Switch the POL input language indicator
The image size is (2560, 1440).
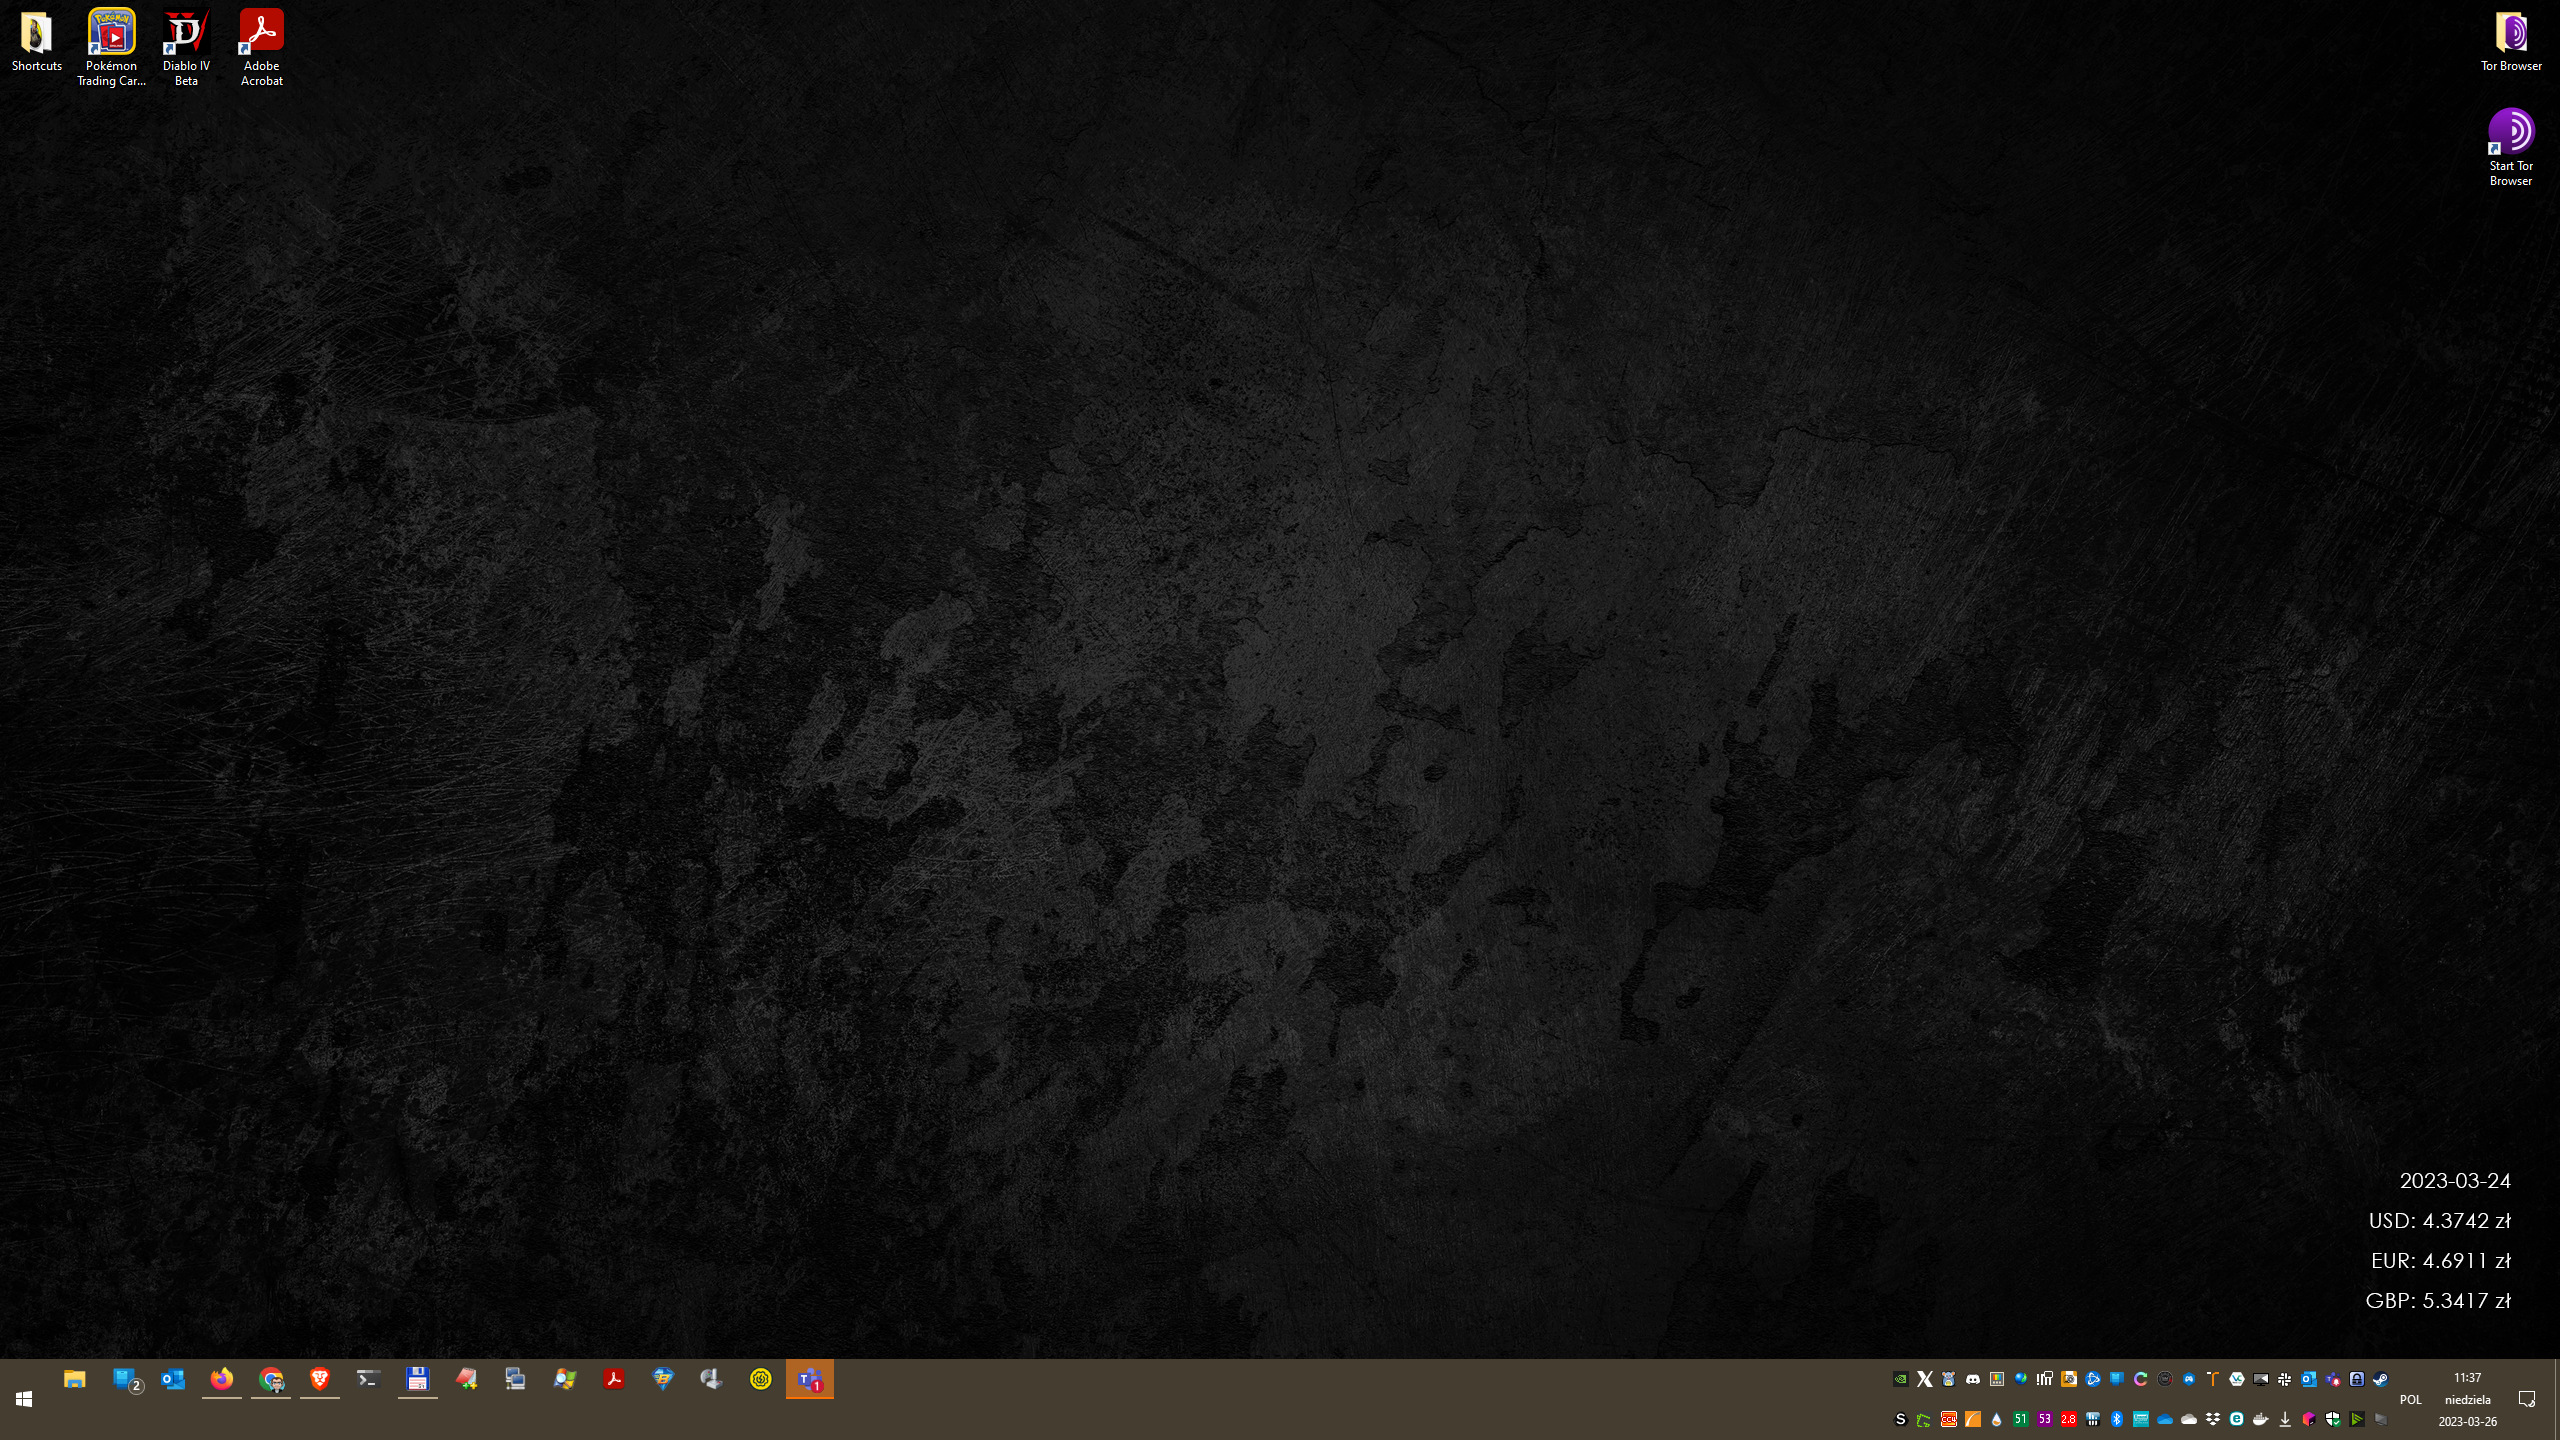pyautogui.click(x=2410, y=1400)
